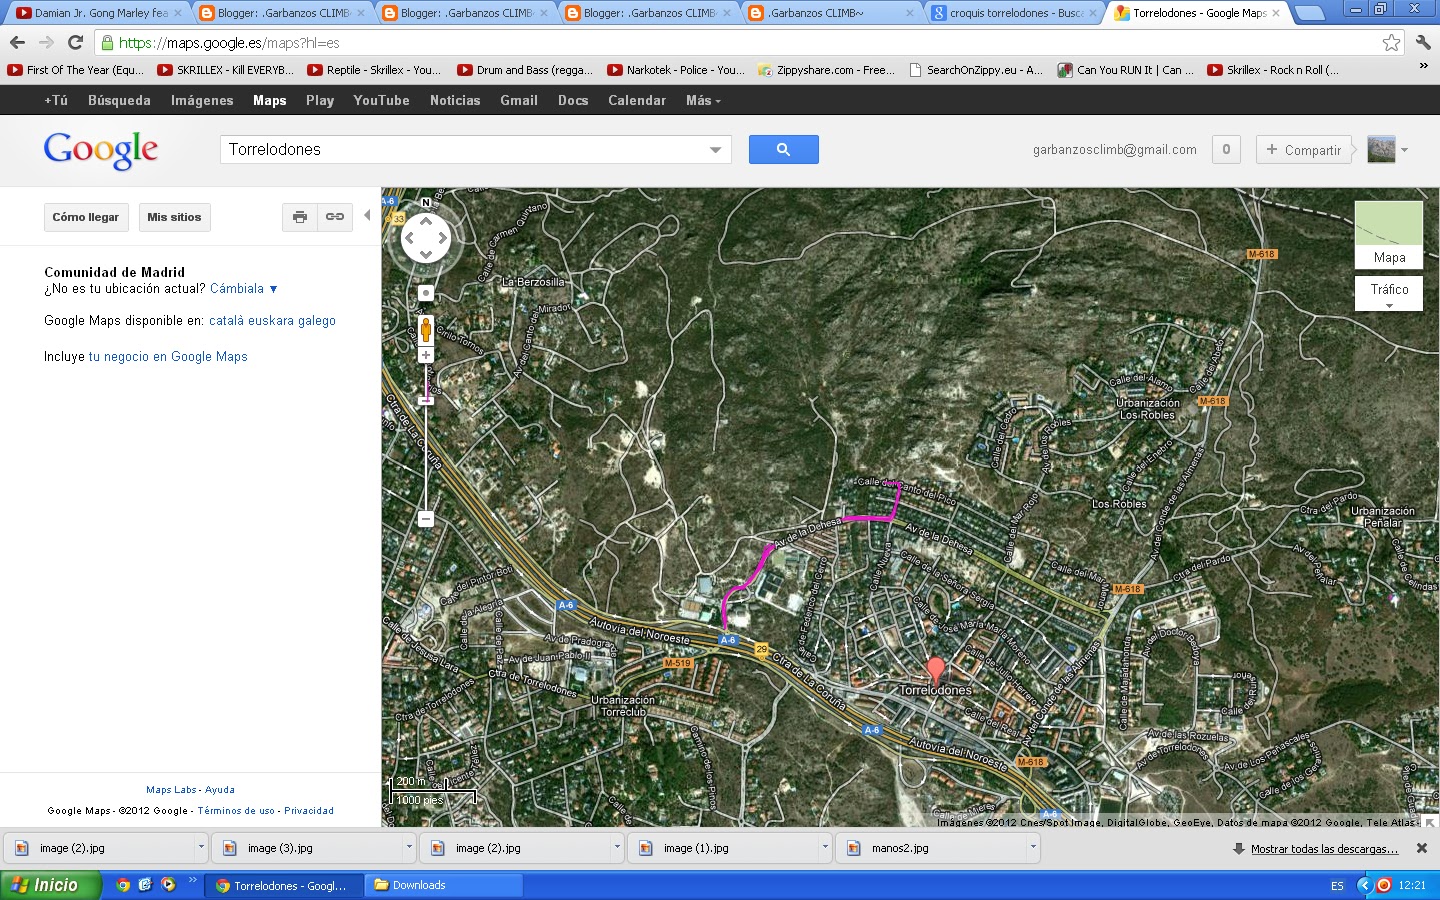Click the Cámbiala location link

244,289
